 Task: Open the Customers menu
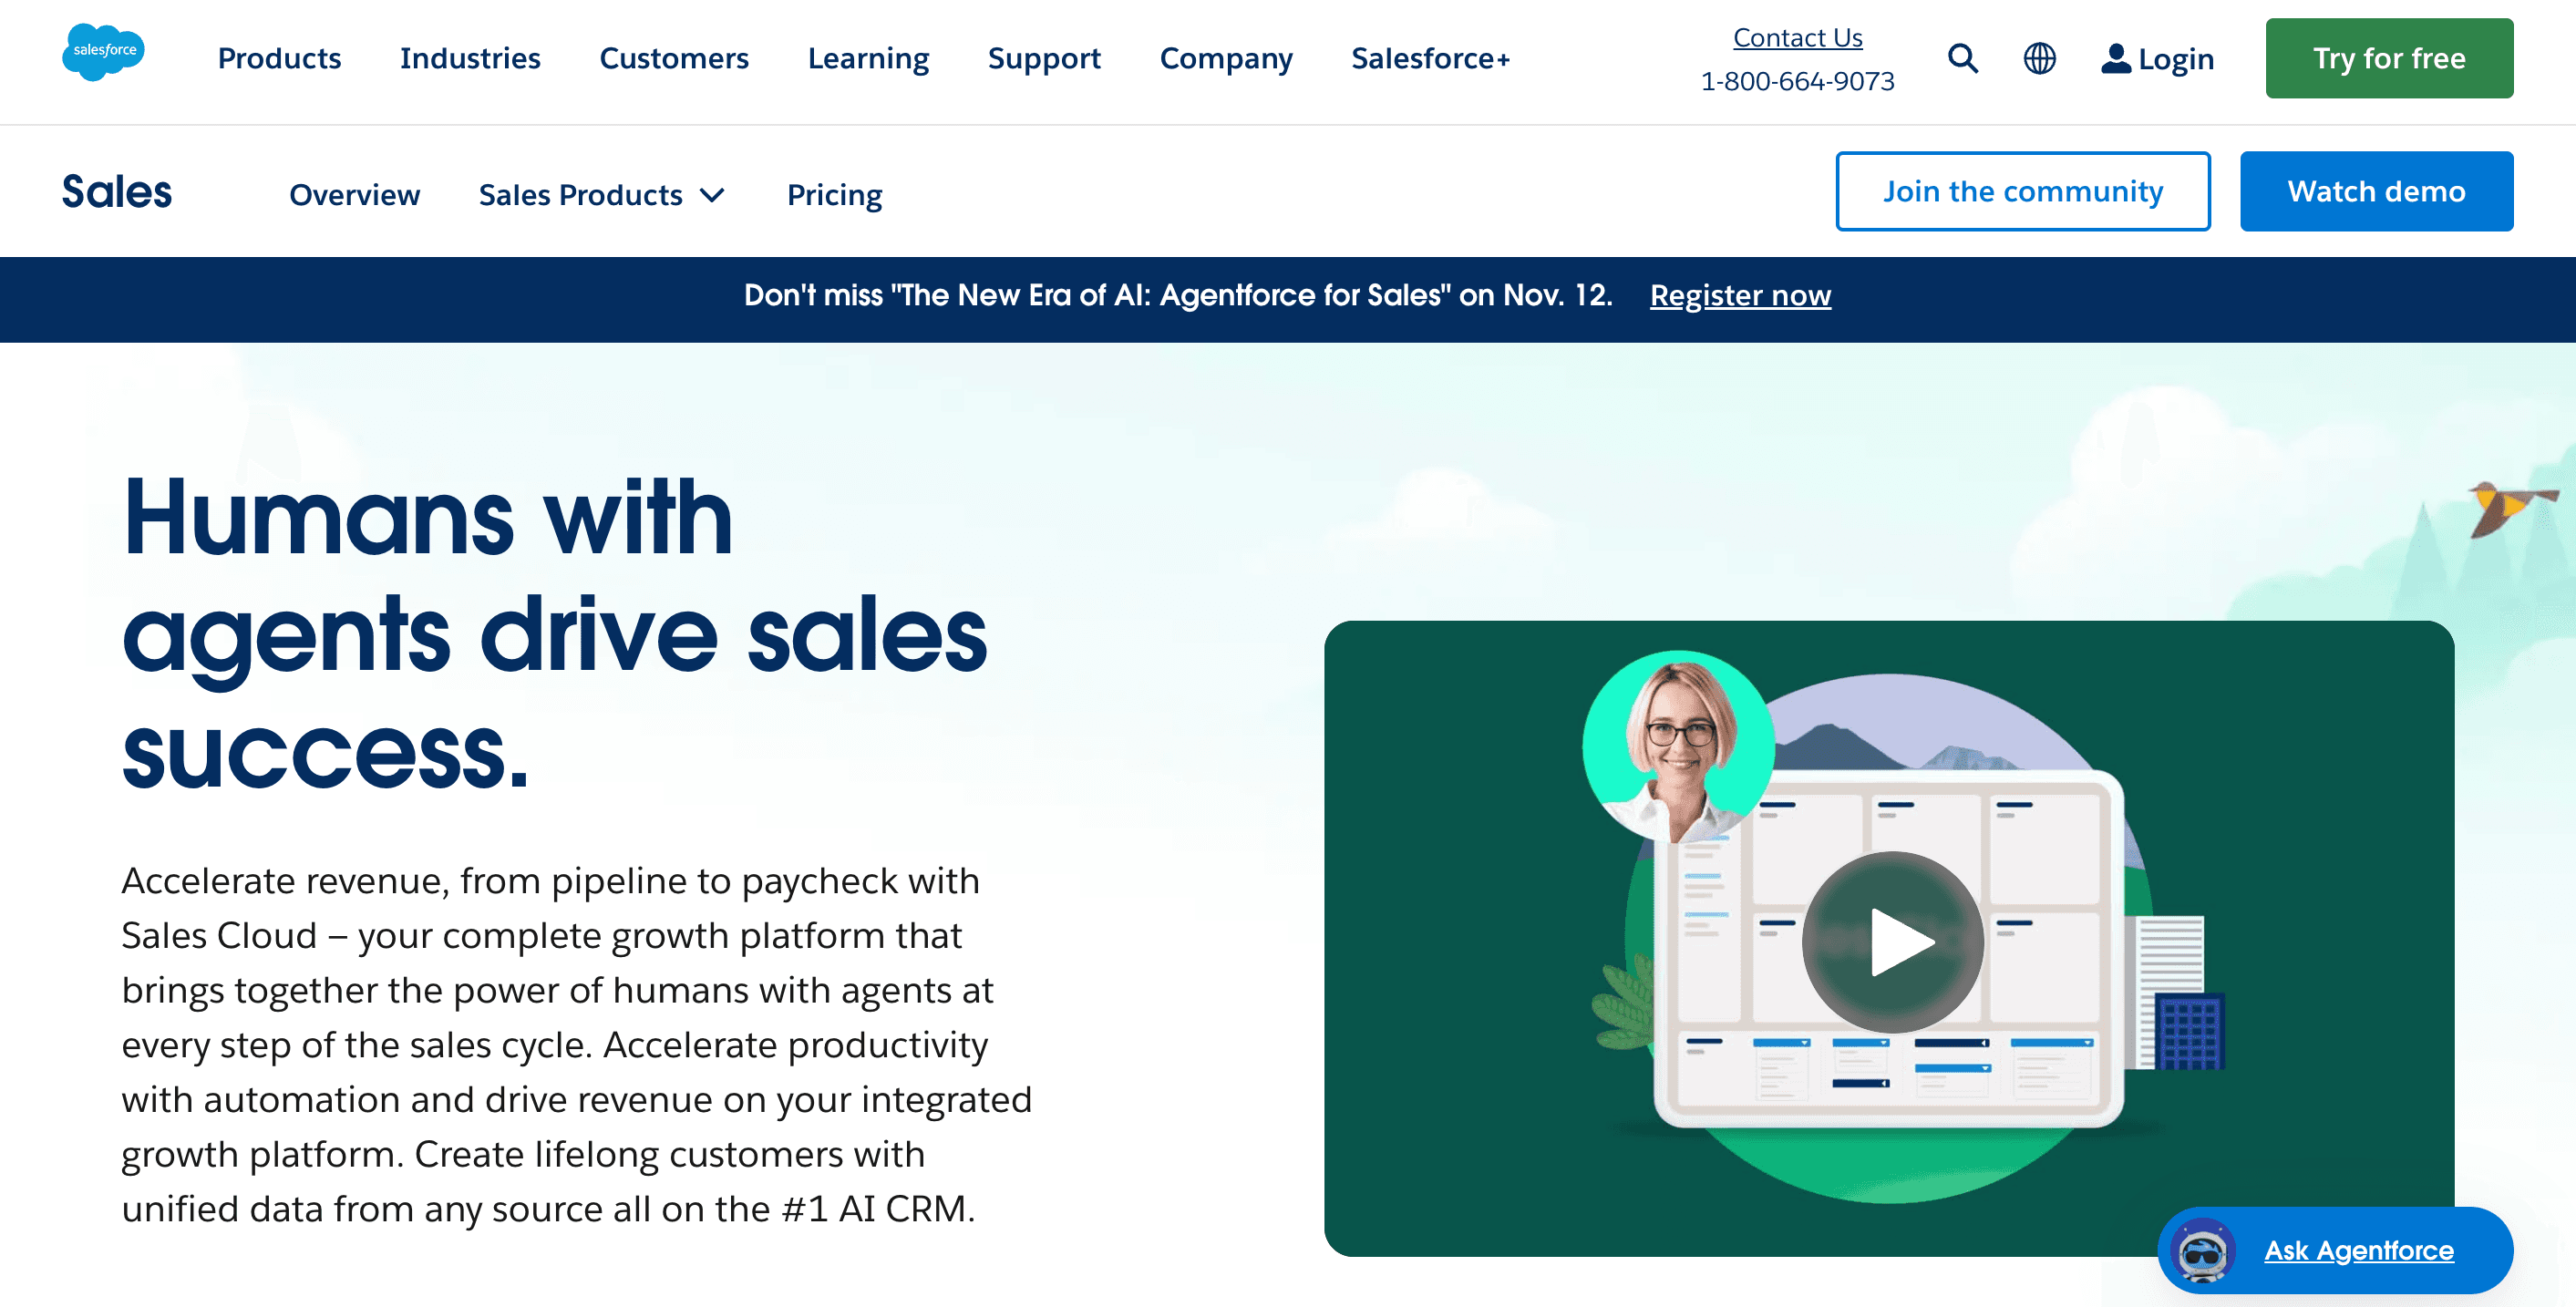pyautogui.click(x=674, y=58)
